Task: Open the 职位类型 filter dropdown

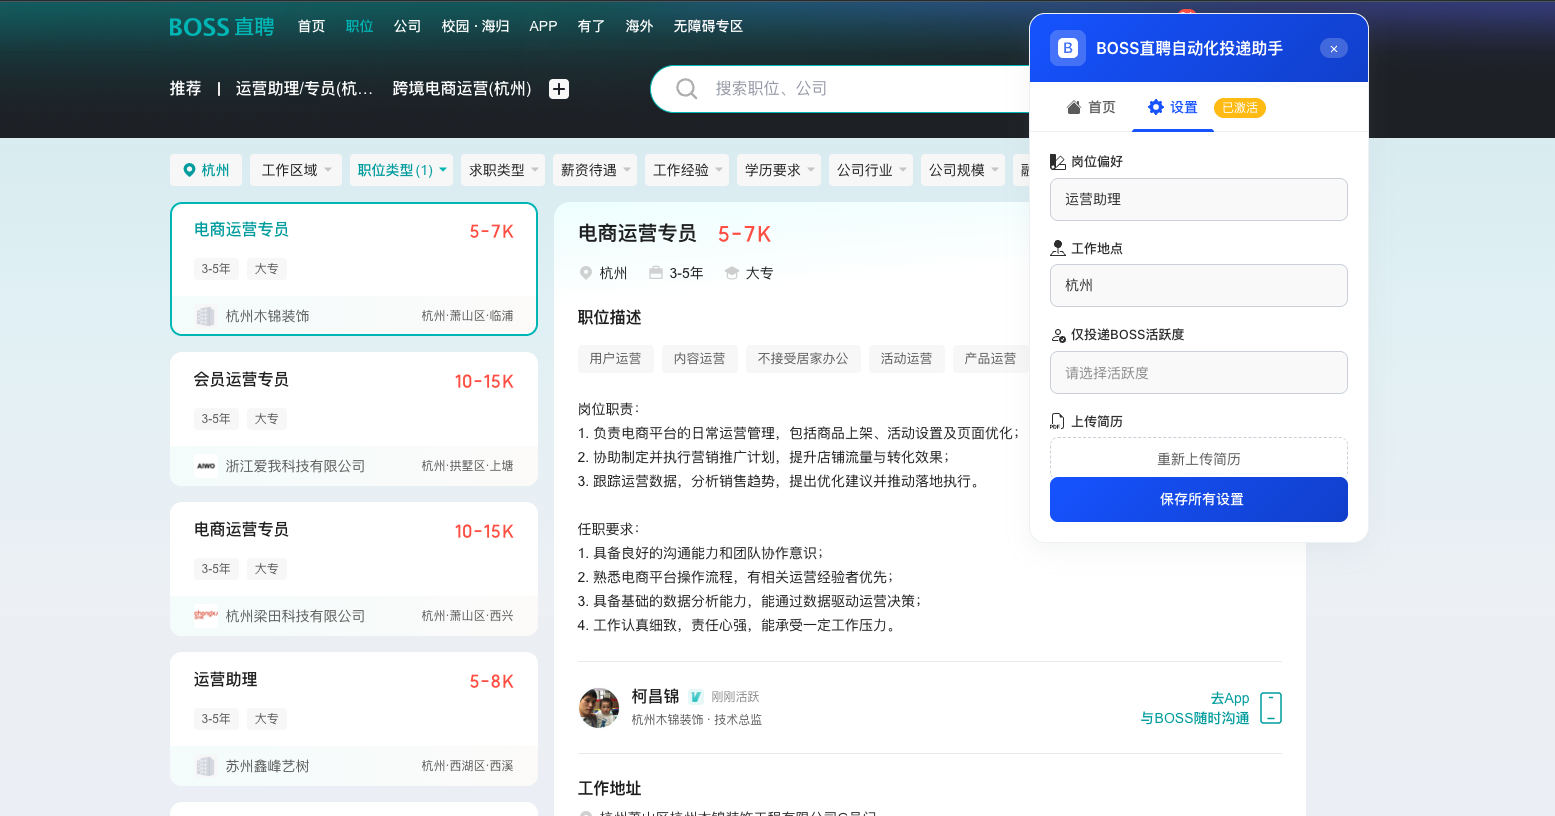Action: [400, 170]
